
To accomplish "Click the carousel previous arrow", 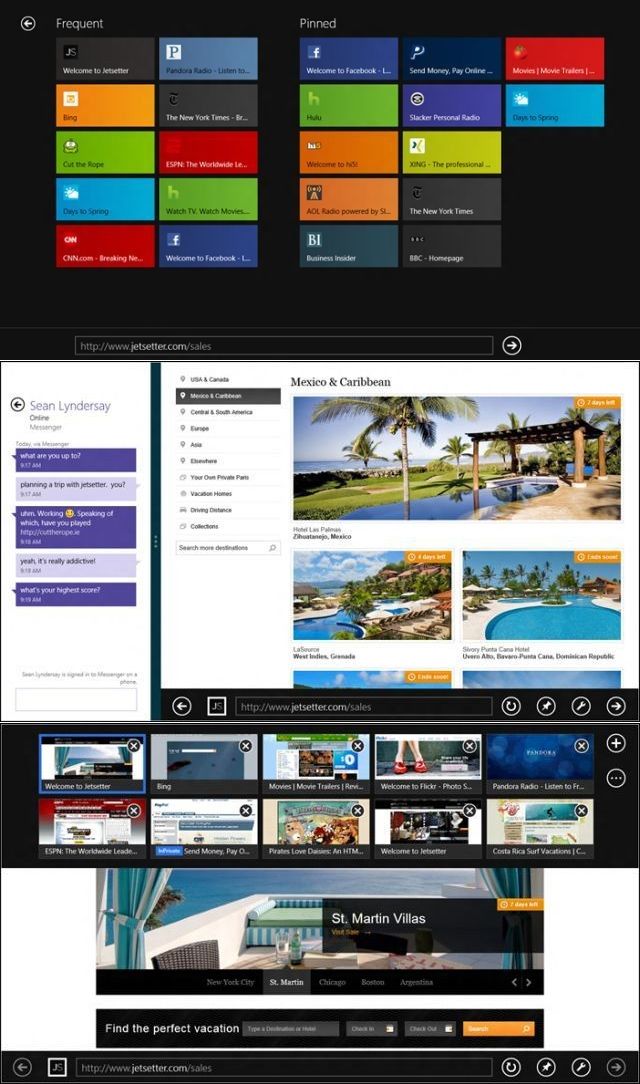I will click(x=514, y=982).
